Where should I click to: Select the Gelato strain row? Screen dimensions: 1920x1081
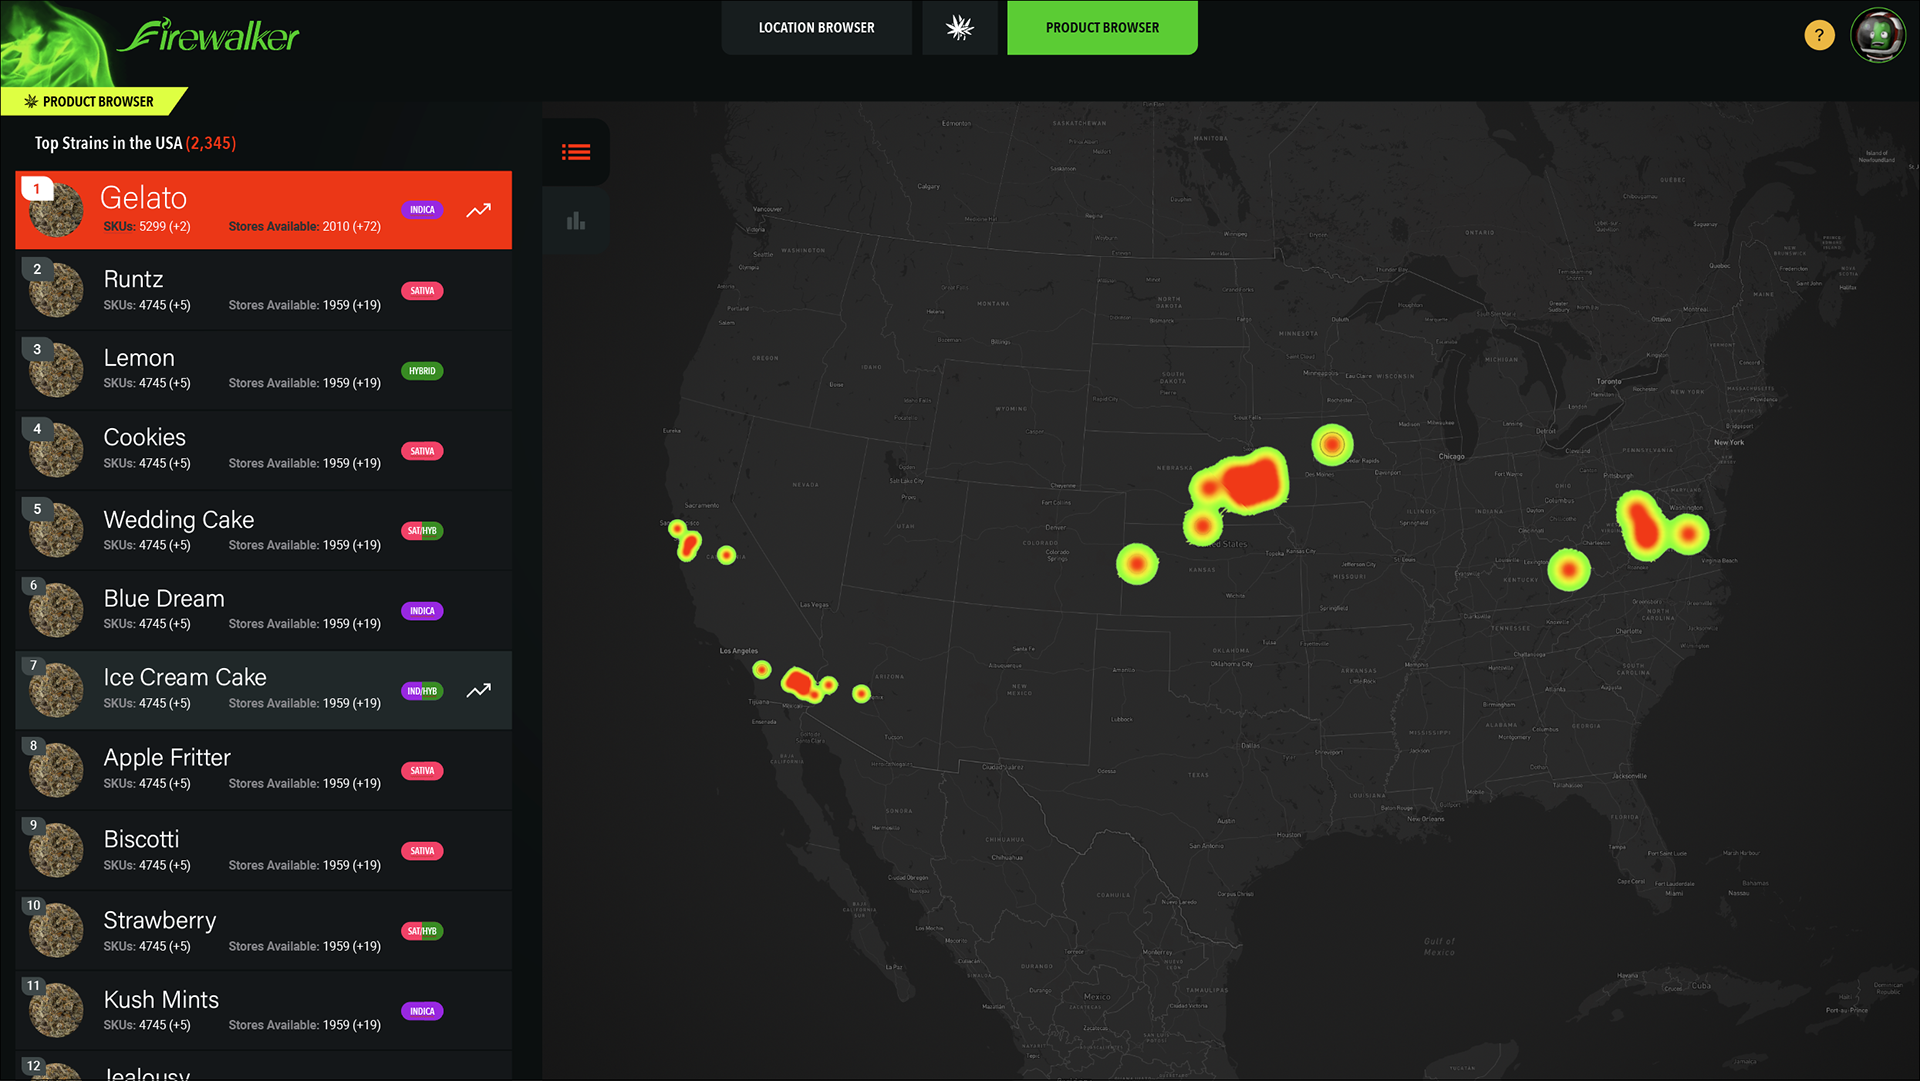tap(264, 210)
